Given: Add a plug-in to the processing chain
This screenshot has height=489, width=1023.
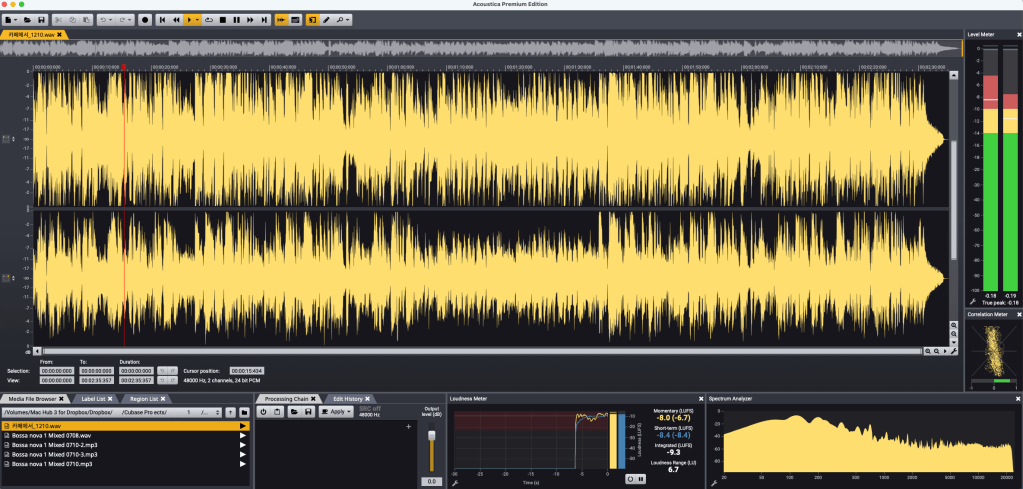Looking at the screenshot, I should pos(409,427).
